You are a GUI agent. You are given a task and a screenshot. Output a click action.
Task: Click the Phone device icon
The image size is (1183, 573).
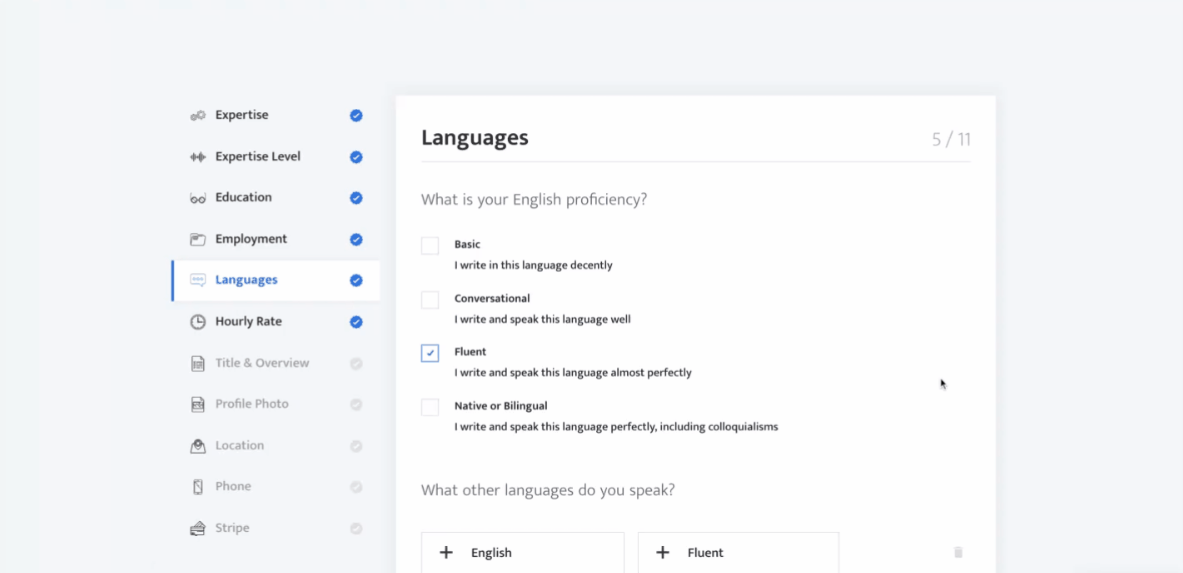[x=198, y=487]
